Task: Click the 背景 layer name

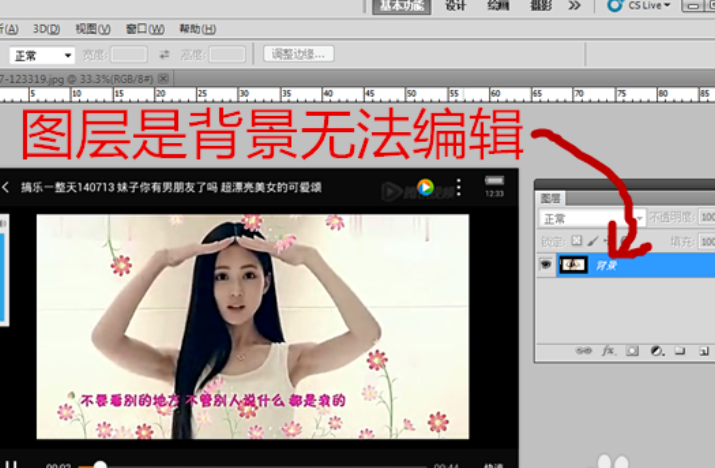Action: (606, 265)
